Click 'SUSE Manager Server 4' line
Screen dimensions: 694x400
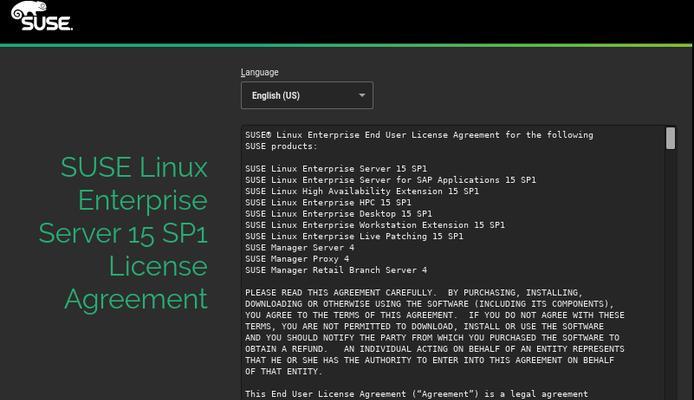tap(300, 248)
